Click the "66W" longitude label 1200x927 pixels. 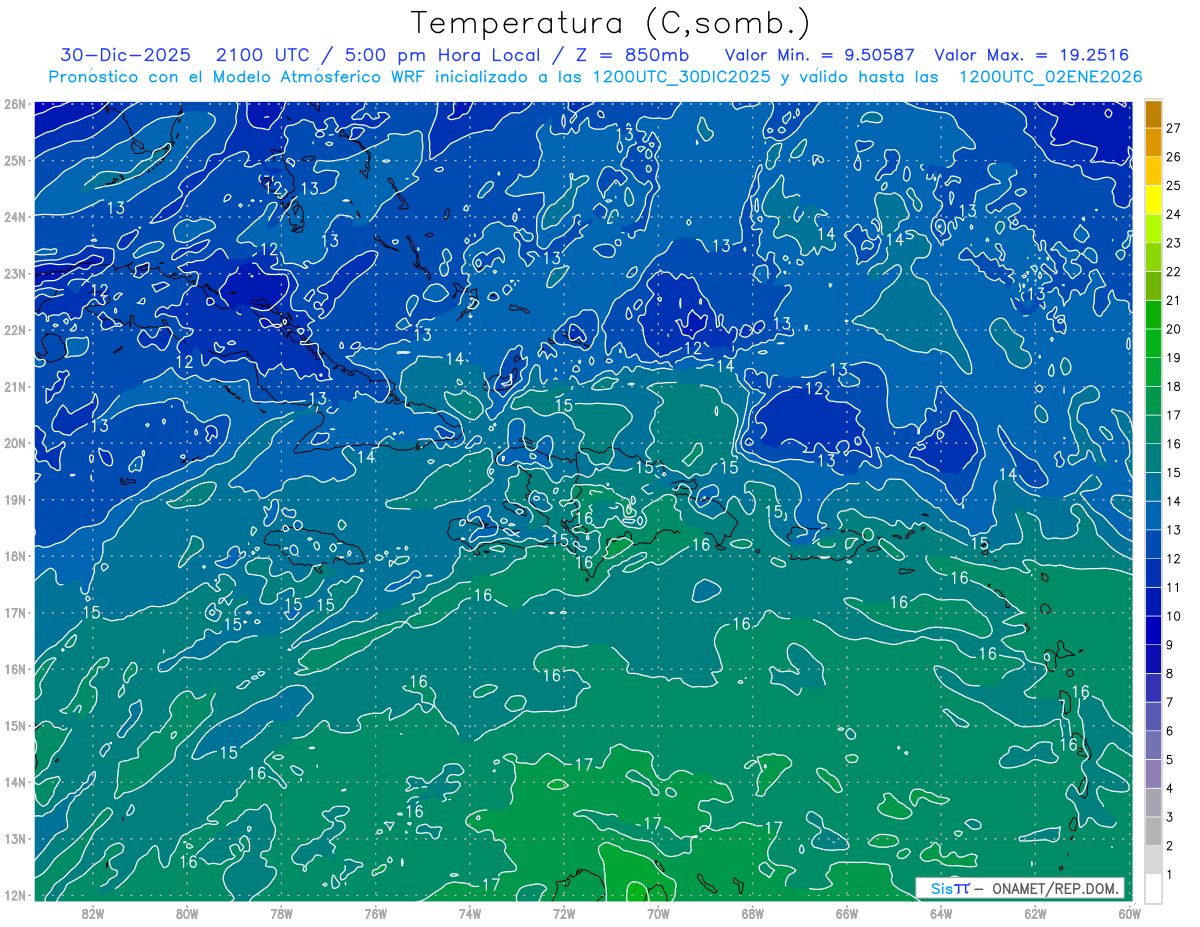coord(847,913)
